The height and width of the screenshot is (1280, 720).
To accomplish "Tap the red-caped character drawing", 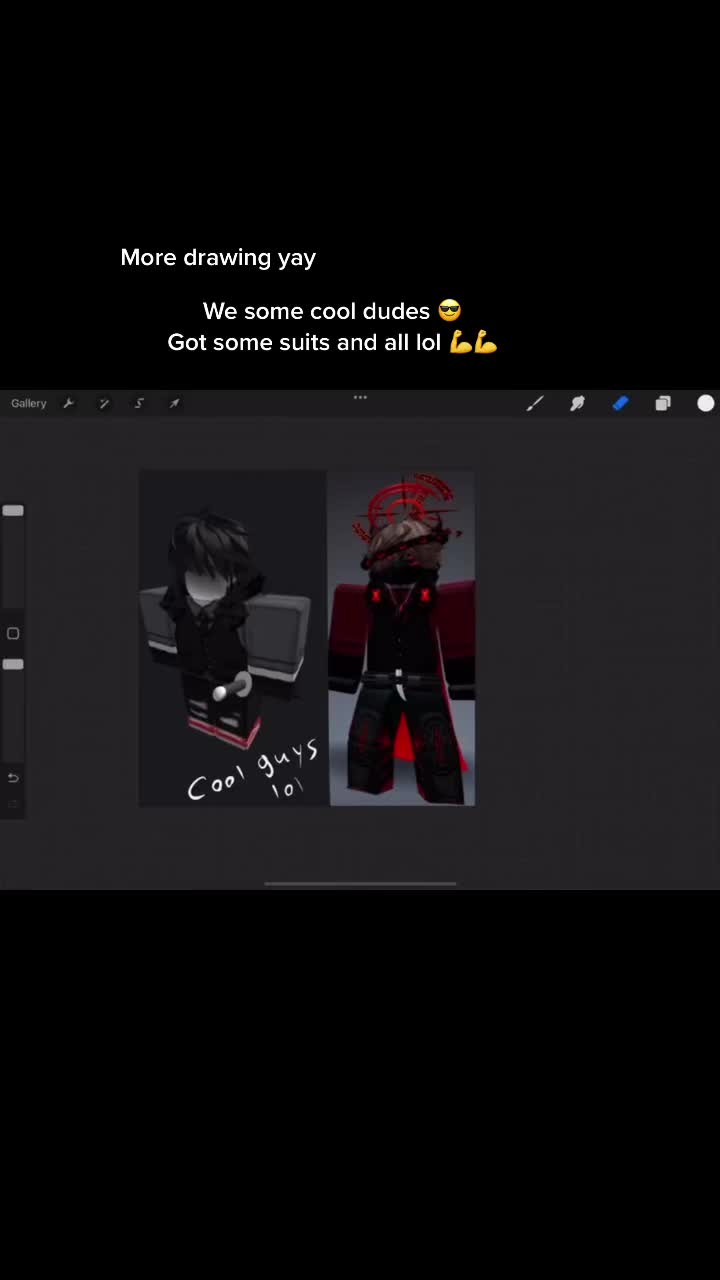I will [402, 640].
